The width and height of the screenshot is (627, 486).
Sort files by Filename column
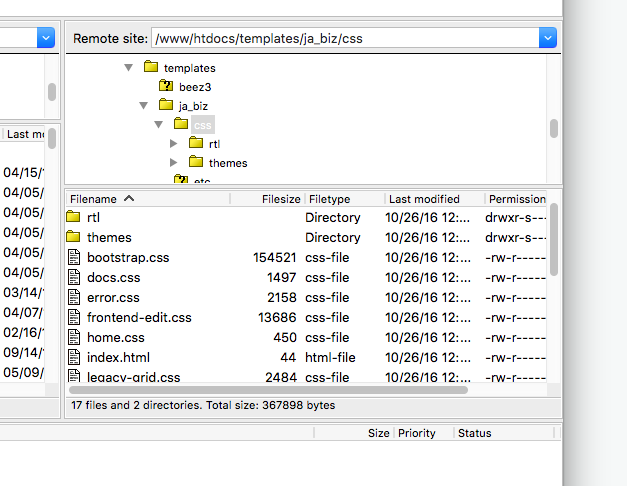[x=100, y=199]
